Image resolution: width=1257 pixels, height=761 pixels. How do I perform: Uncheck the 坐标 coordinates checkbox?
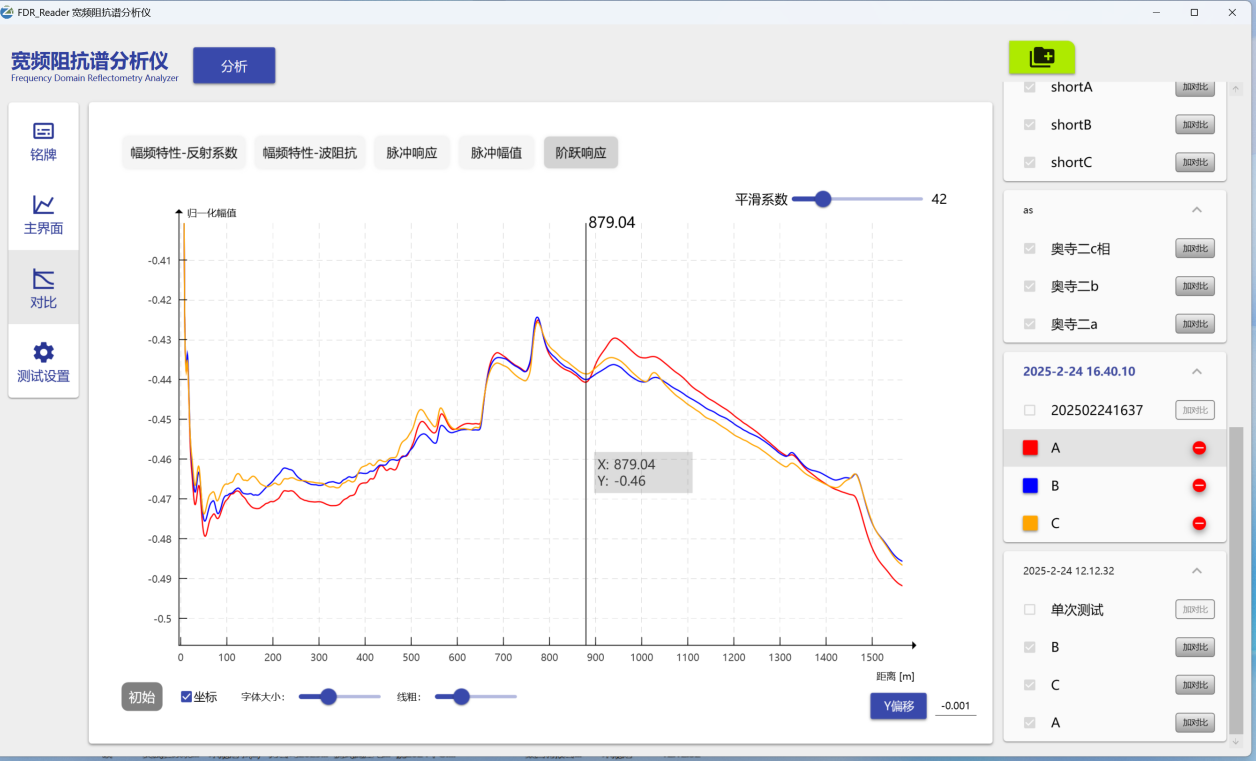[188, 696]
